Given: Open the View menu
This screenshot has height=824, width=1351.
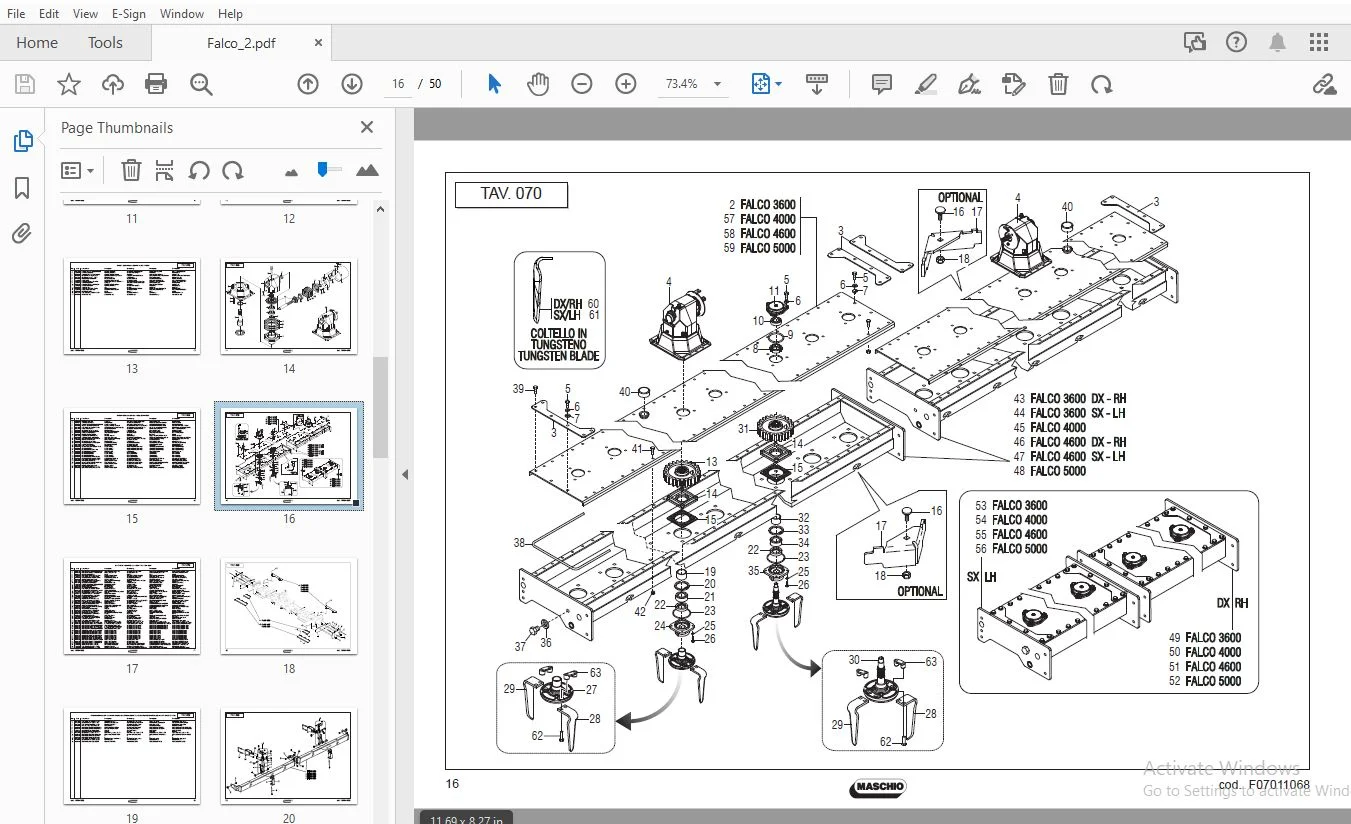Looking at the screenshot, I should 86,13.
